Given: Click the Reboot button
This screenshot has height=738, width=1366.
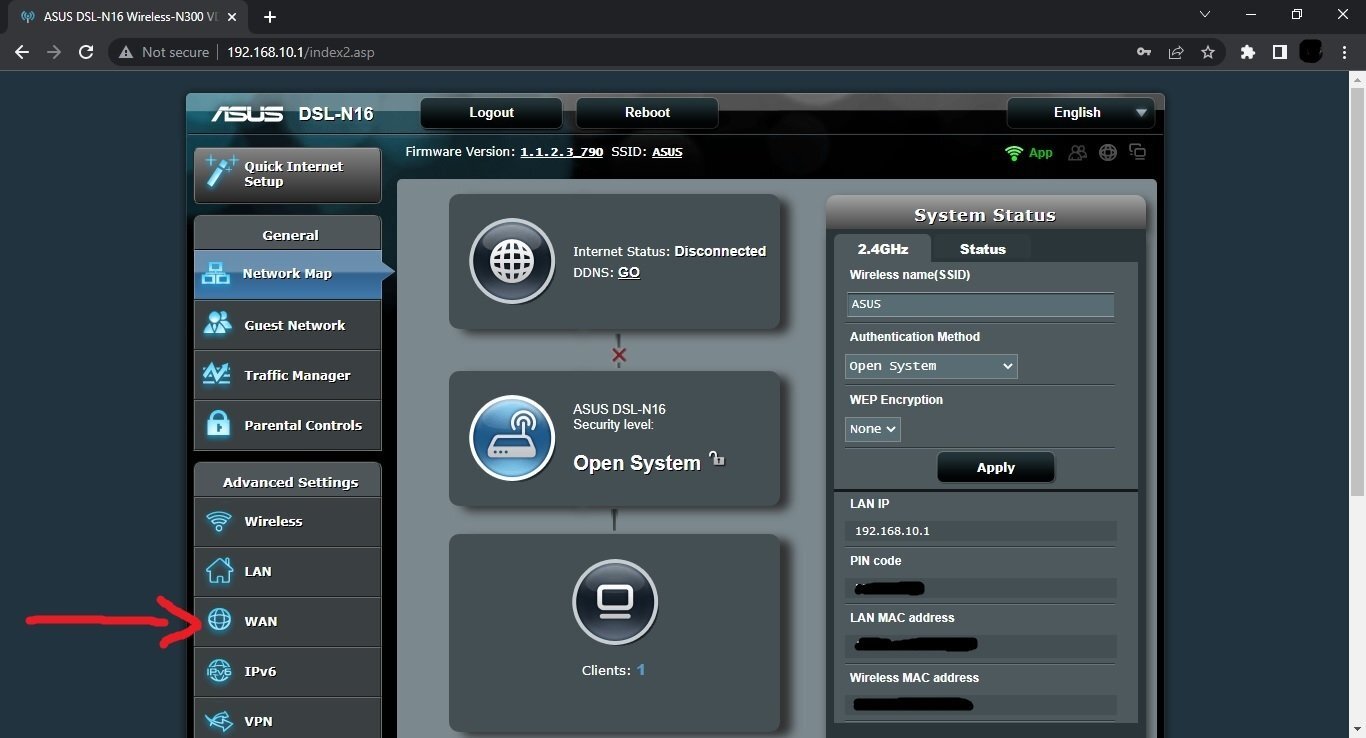Looking at the screenshot, I should (x=647, y=113).
